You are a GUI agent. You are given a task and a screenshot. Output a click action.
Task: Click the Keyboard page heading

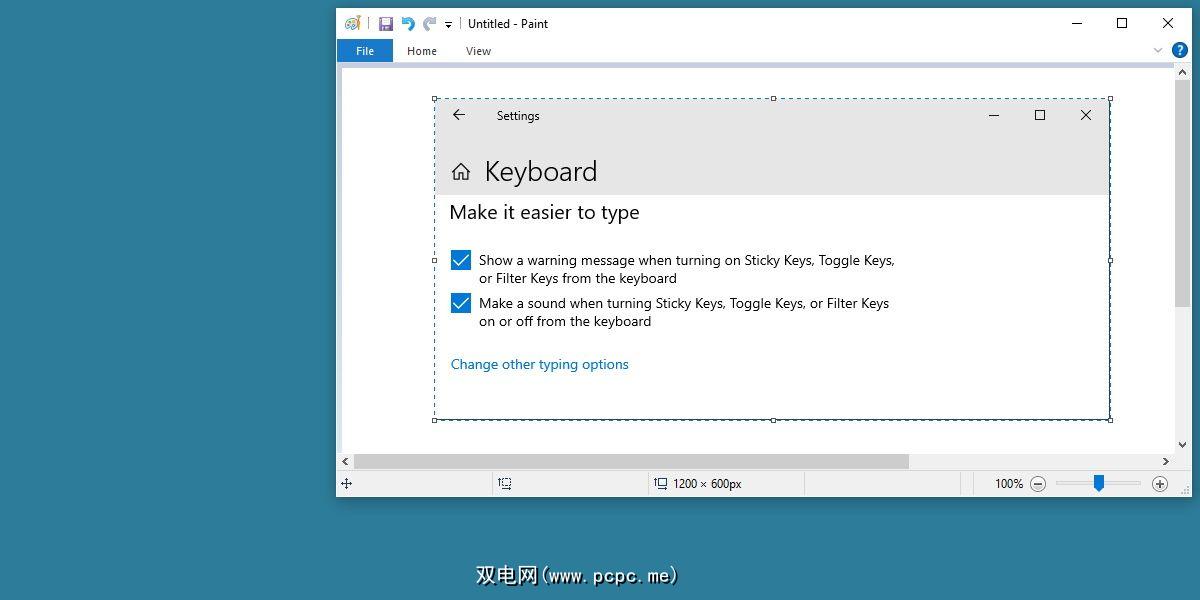[541, 172]
